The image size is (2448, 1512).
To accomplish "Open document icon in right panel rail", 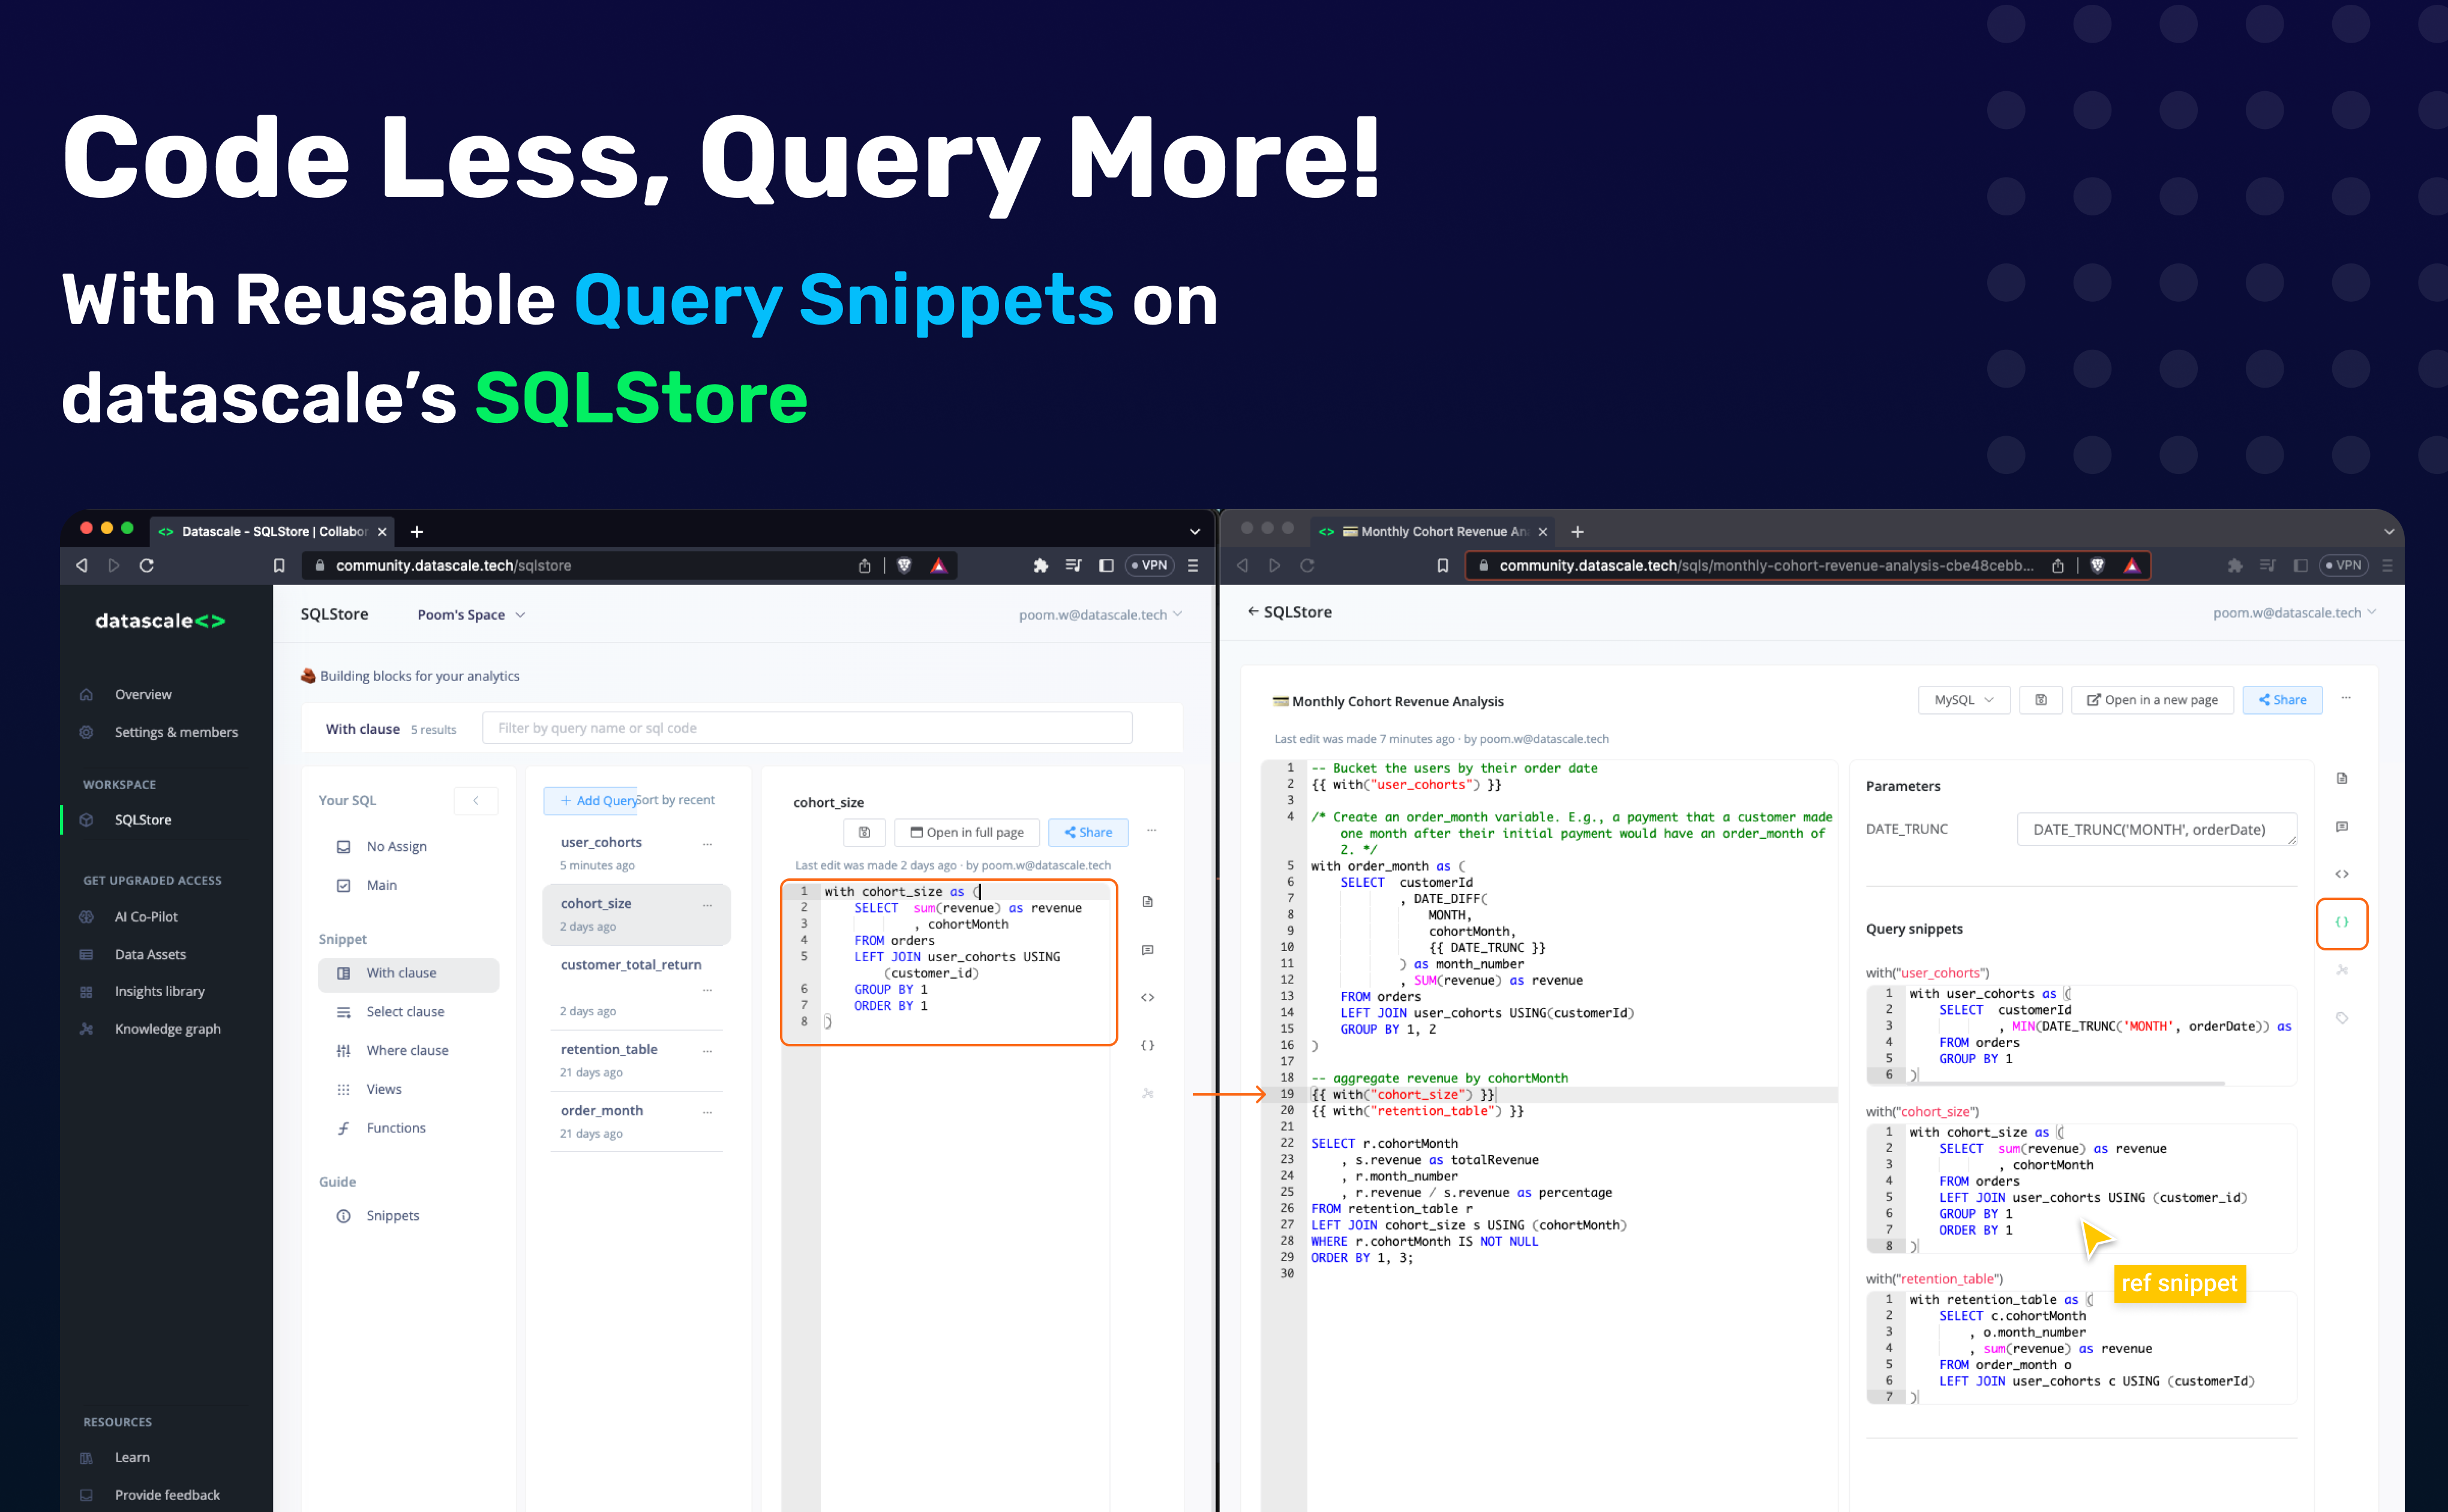I will tap(2342, 779).
